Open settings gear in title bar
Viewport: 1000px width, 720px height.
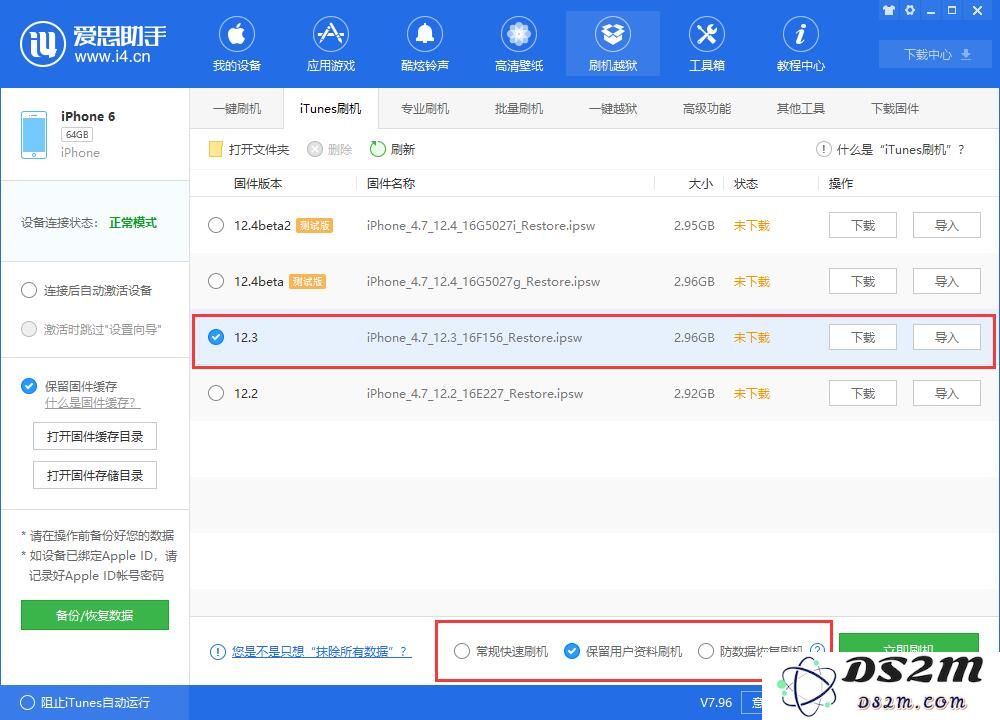[910, 10]
